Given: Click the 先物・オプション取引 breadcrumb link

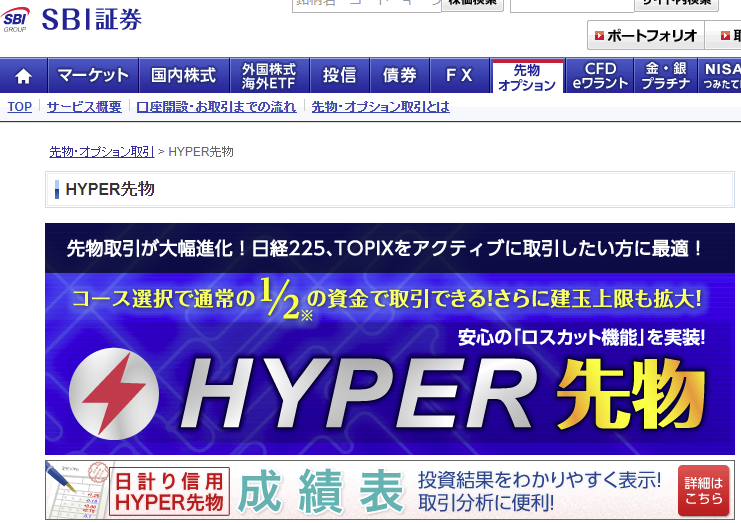Looking at the screenshot, I should tap(102, 152).
